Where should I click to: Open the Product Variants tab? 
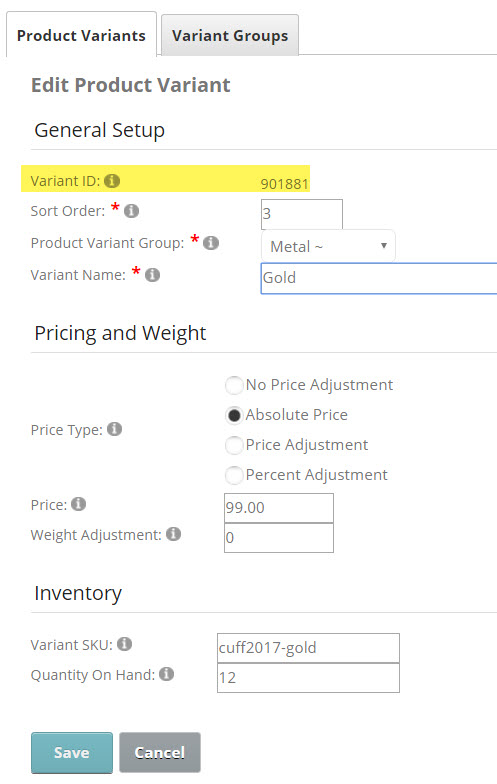click(x=82, y=35)
